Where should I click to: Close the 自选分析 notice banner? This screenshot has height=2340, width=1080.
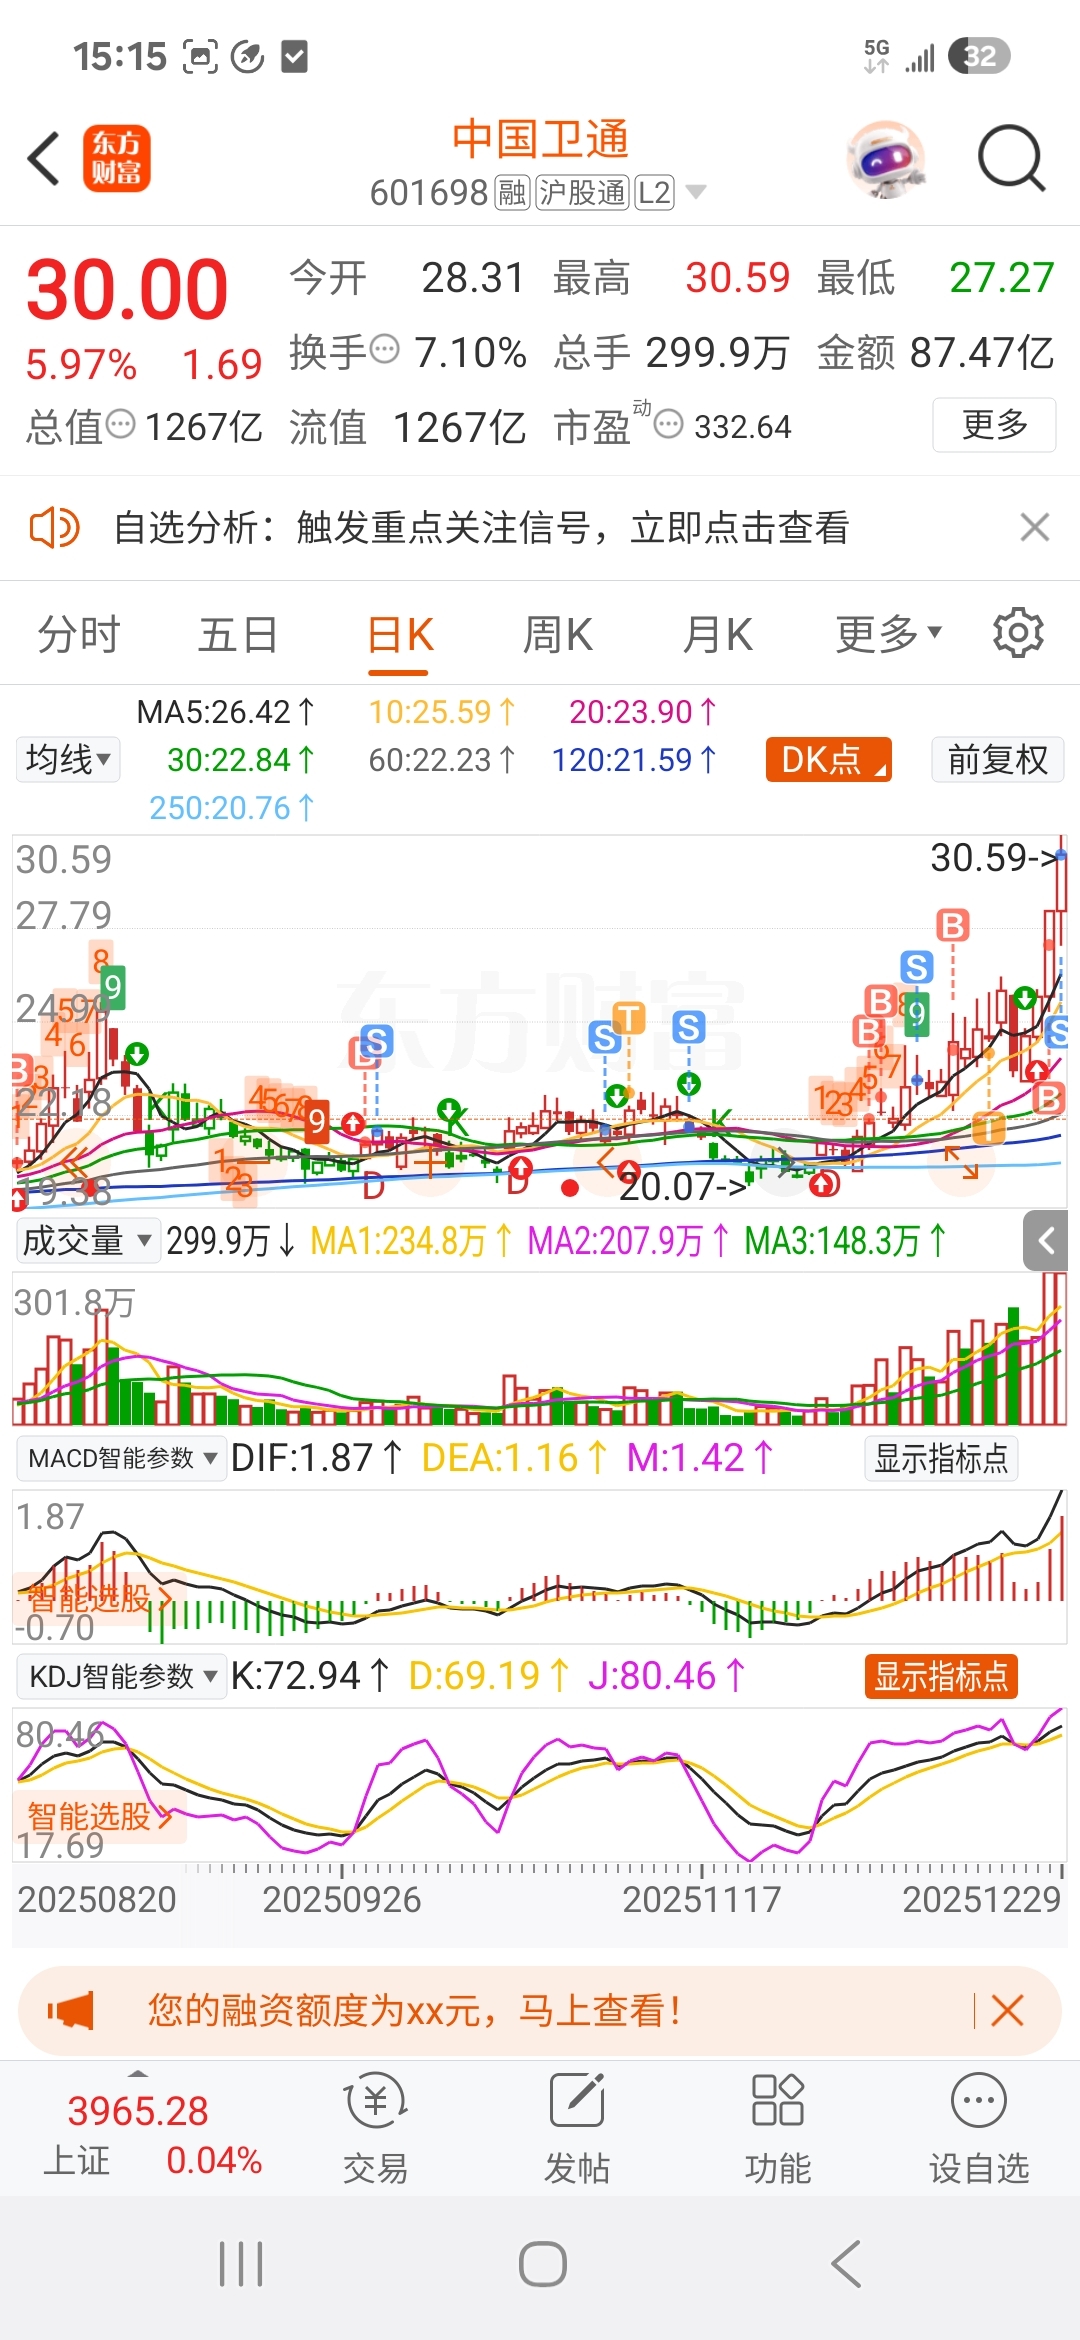coord(1035,527)
